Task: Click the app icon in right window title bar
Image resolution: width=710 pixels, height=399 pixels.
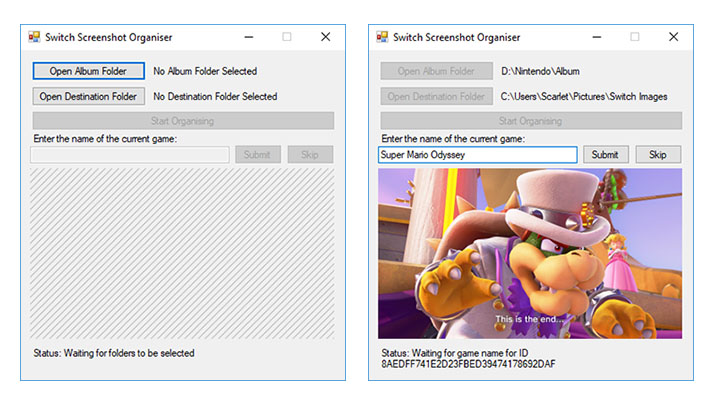Action: pos(382,37)
